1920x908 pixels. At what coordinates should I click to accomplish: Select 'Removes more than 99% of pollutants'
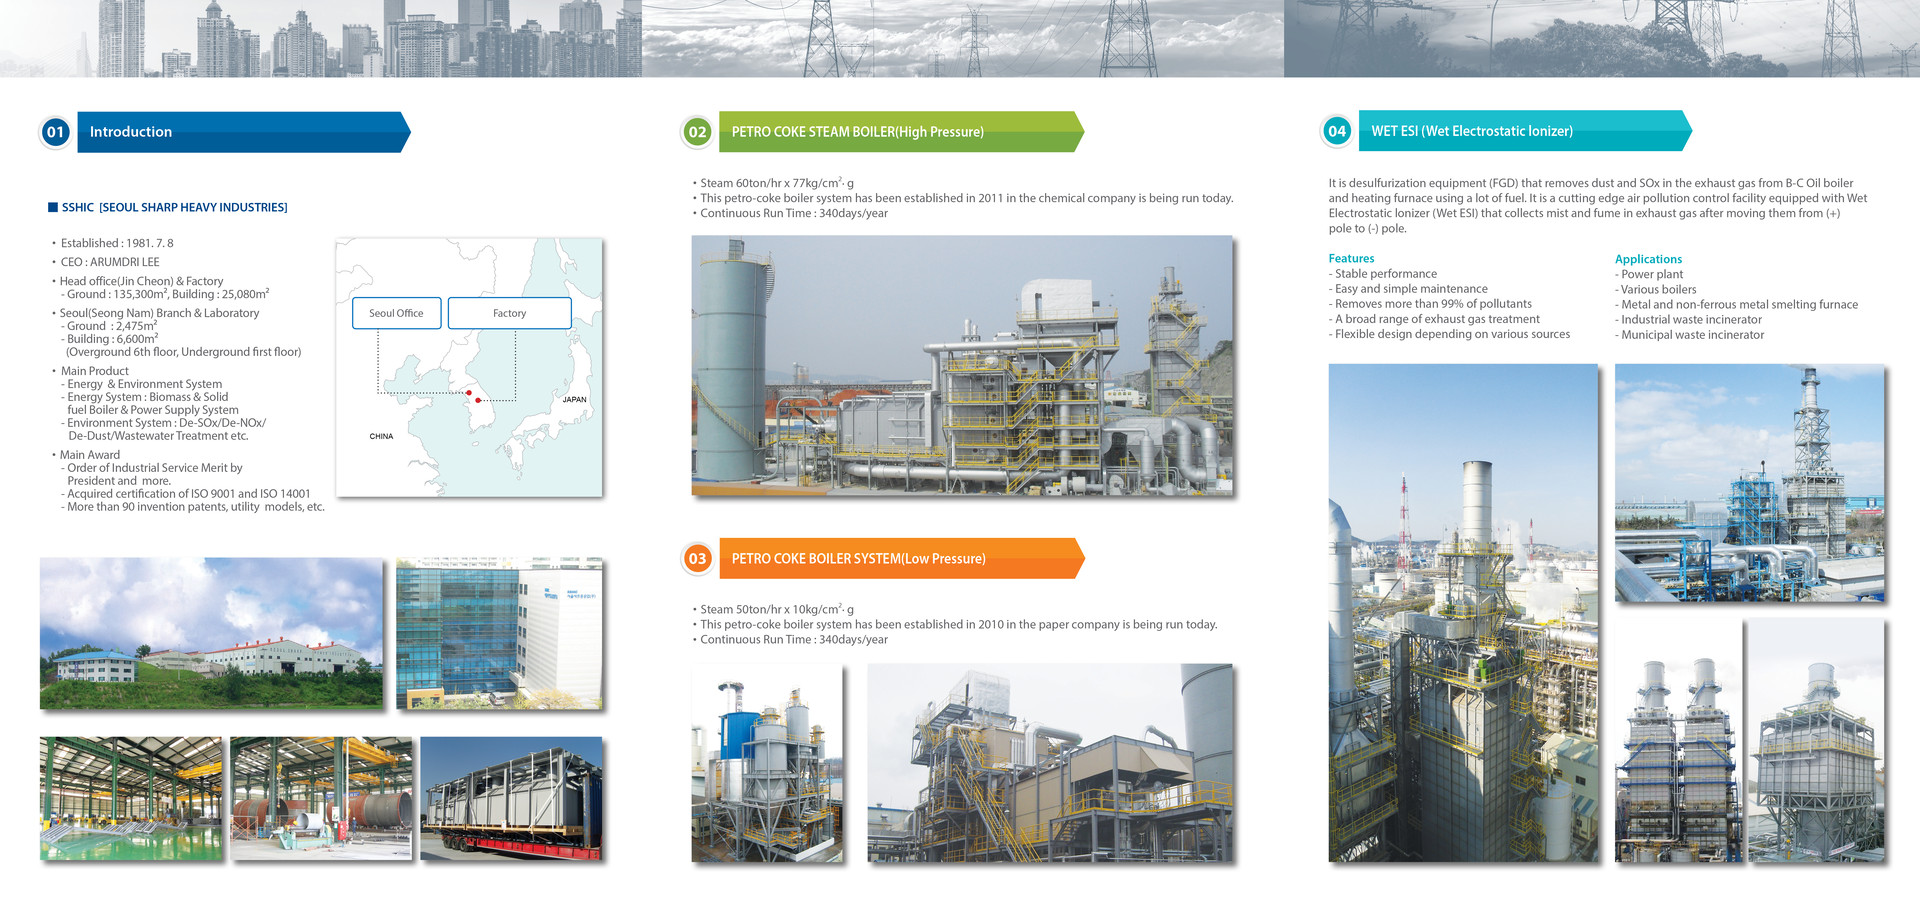[x=1430, y=304]
